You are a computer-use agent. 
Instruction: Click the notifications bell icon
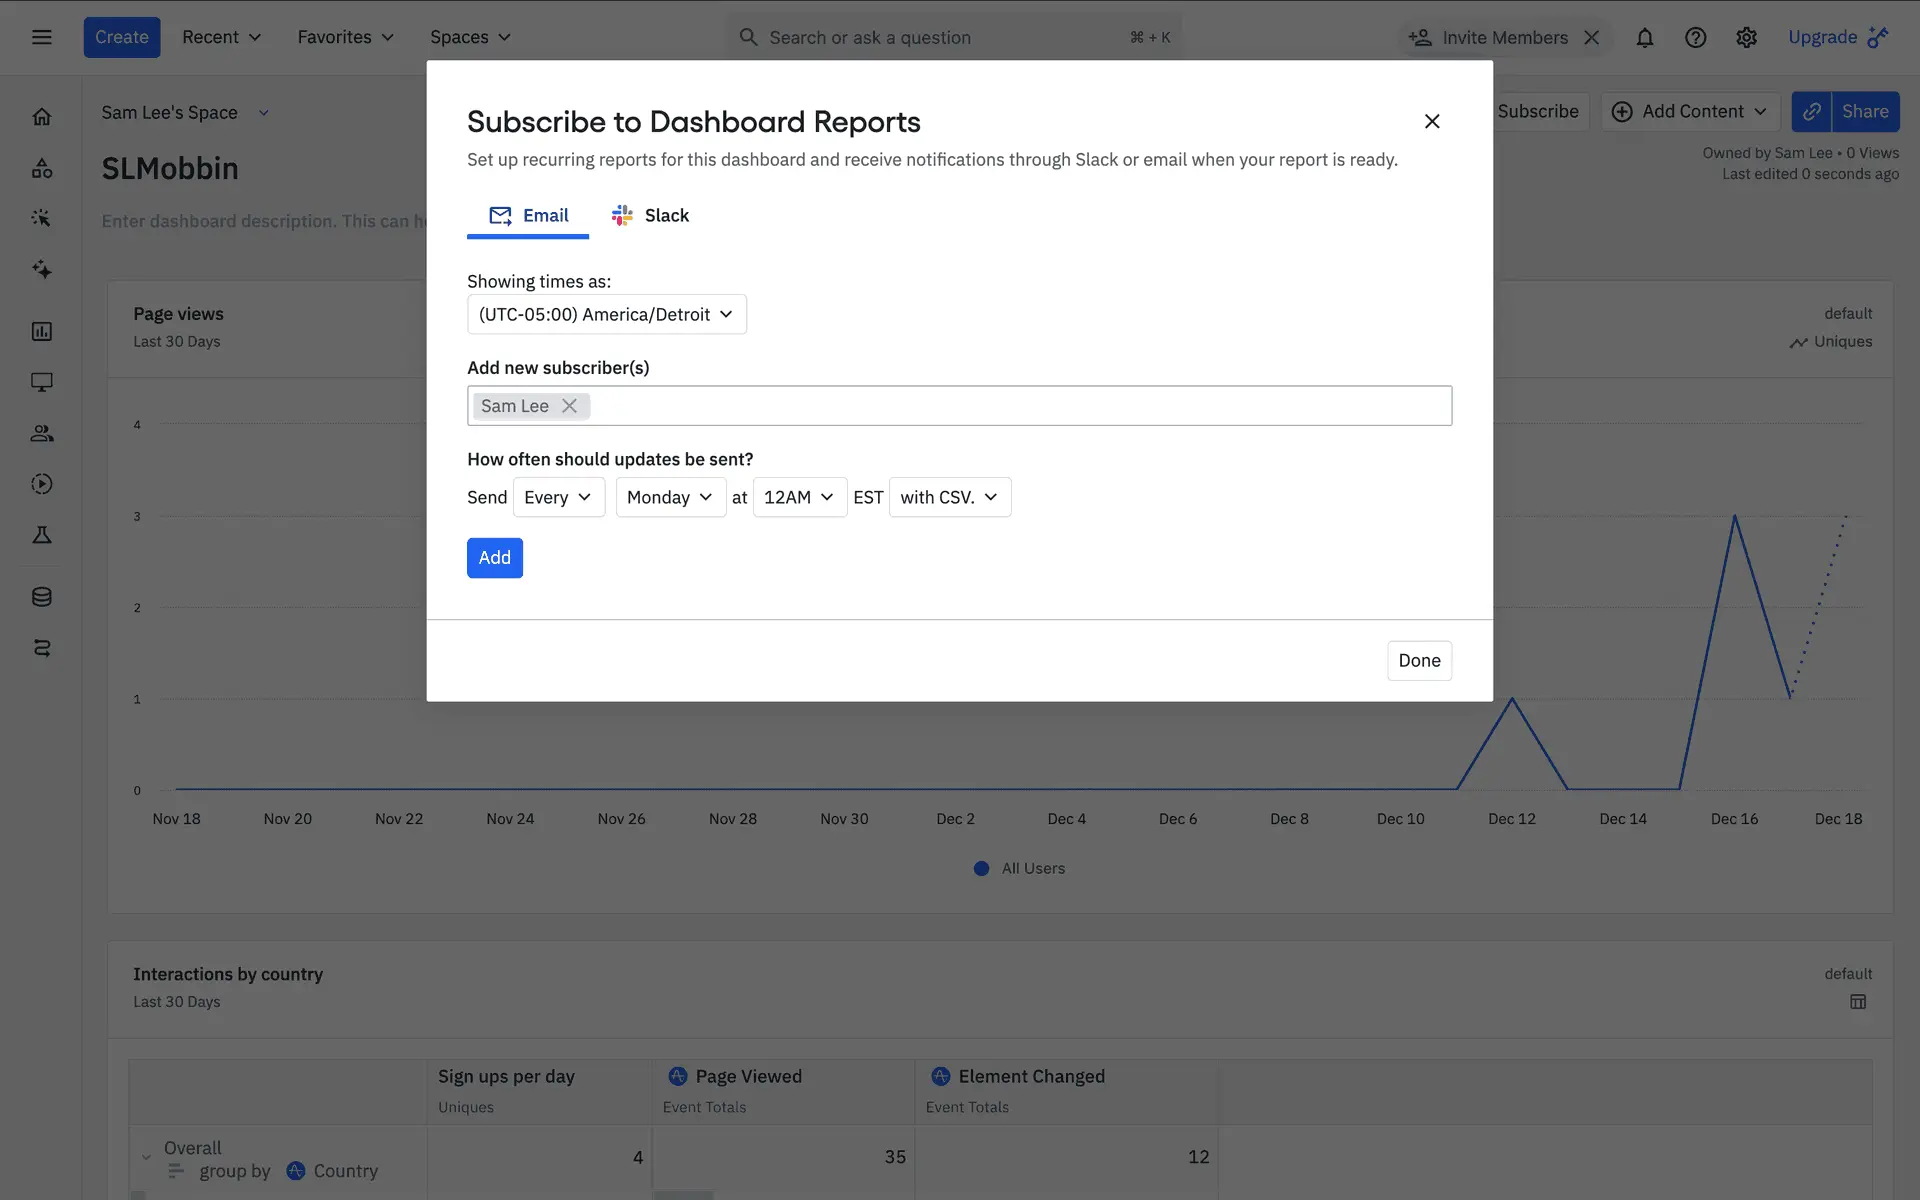click(x=1644, y=37)
